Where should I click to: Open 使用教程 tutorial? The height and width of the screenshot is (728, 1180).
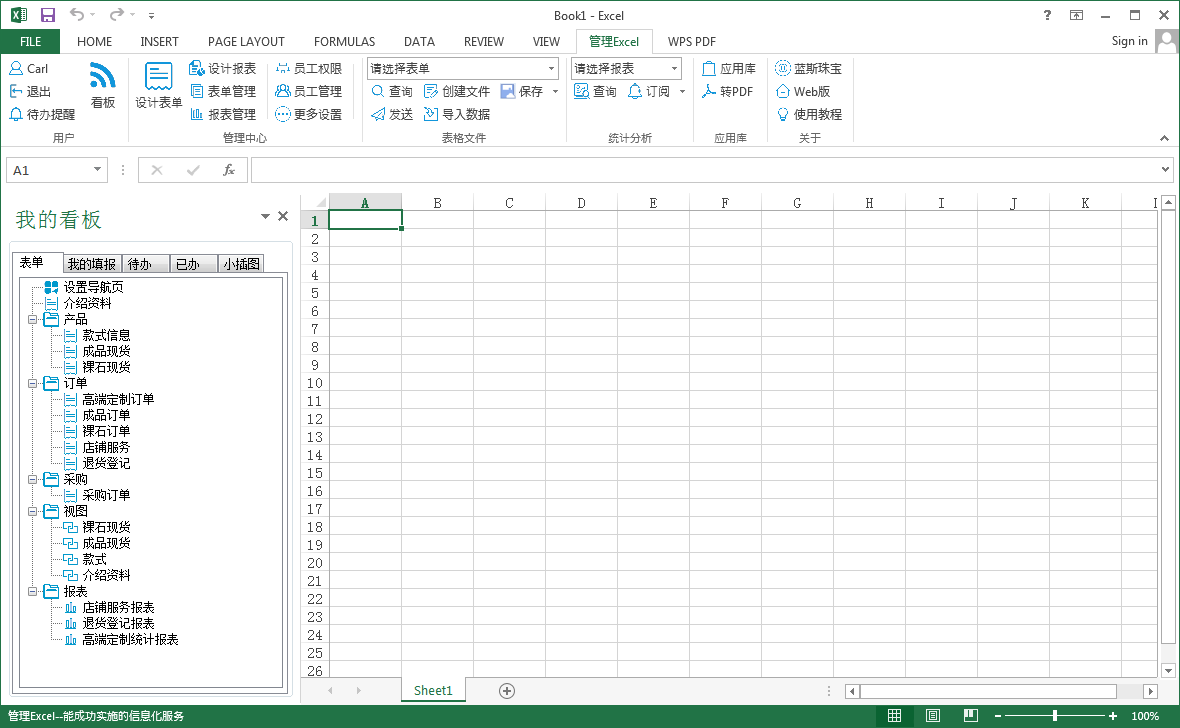(808, 114)
